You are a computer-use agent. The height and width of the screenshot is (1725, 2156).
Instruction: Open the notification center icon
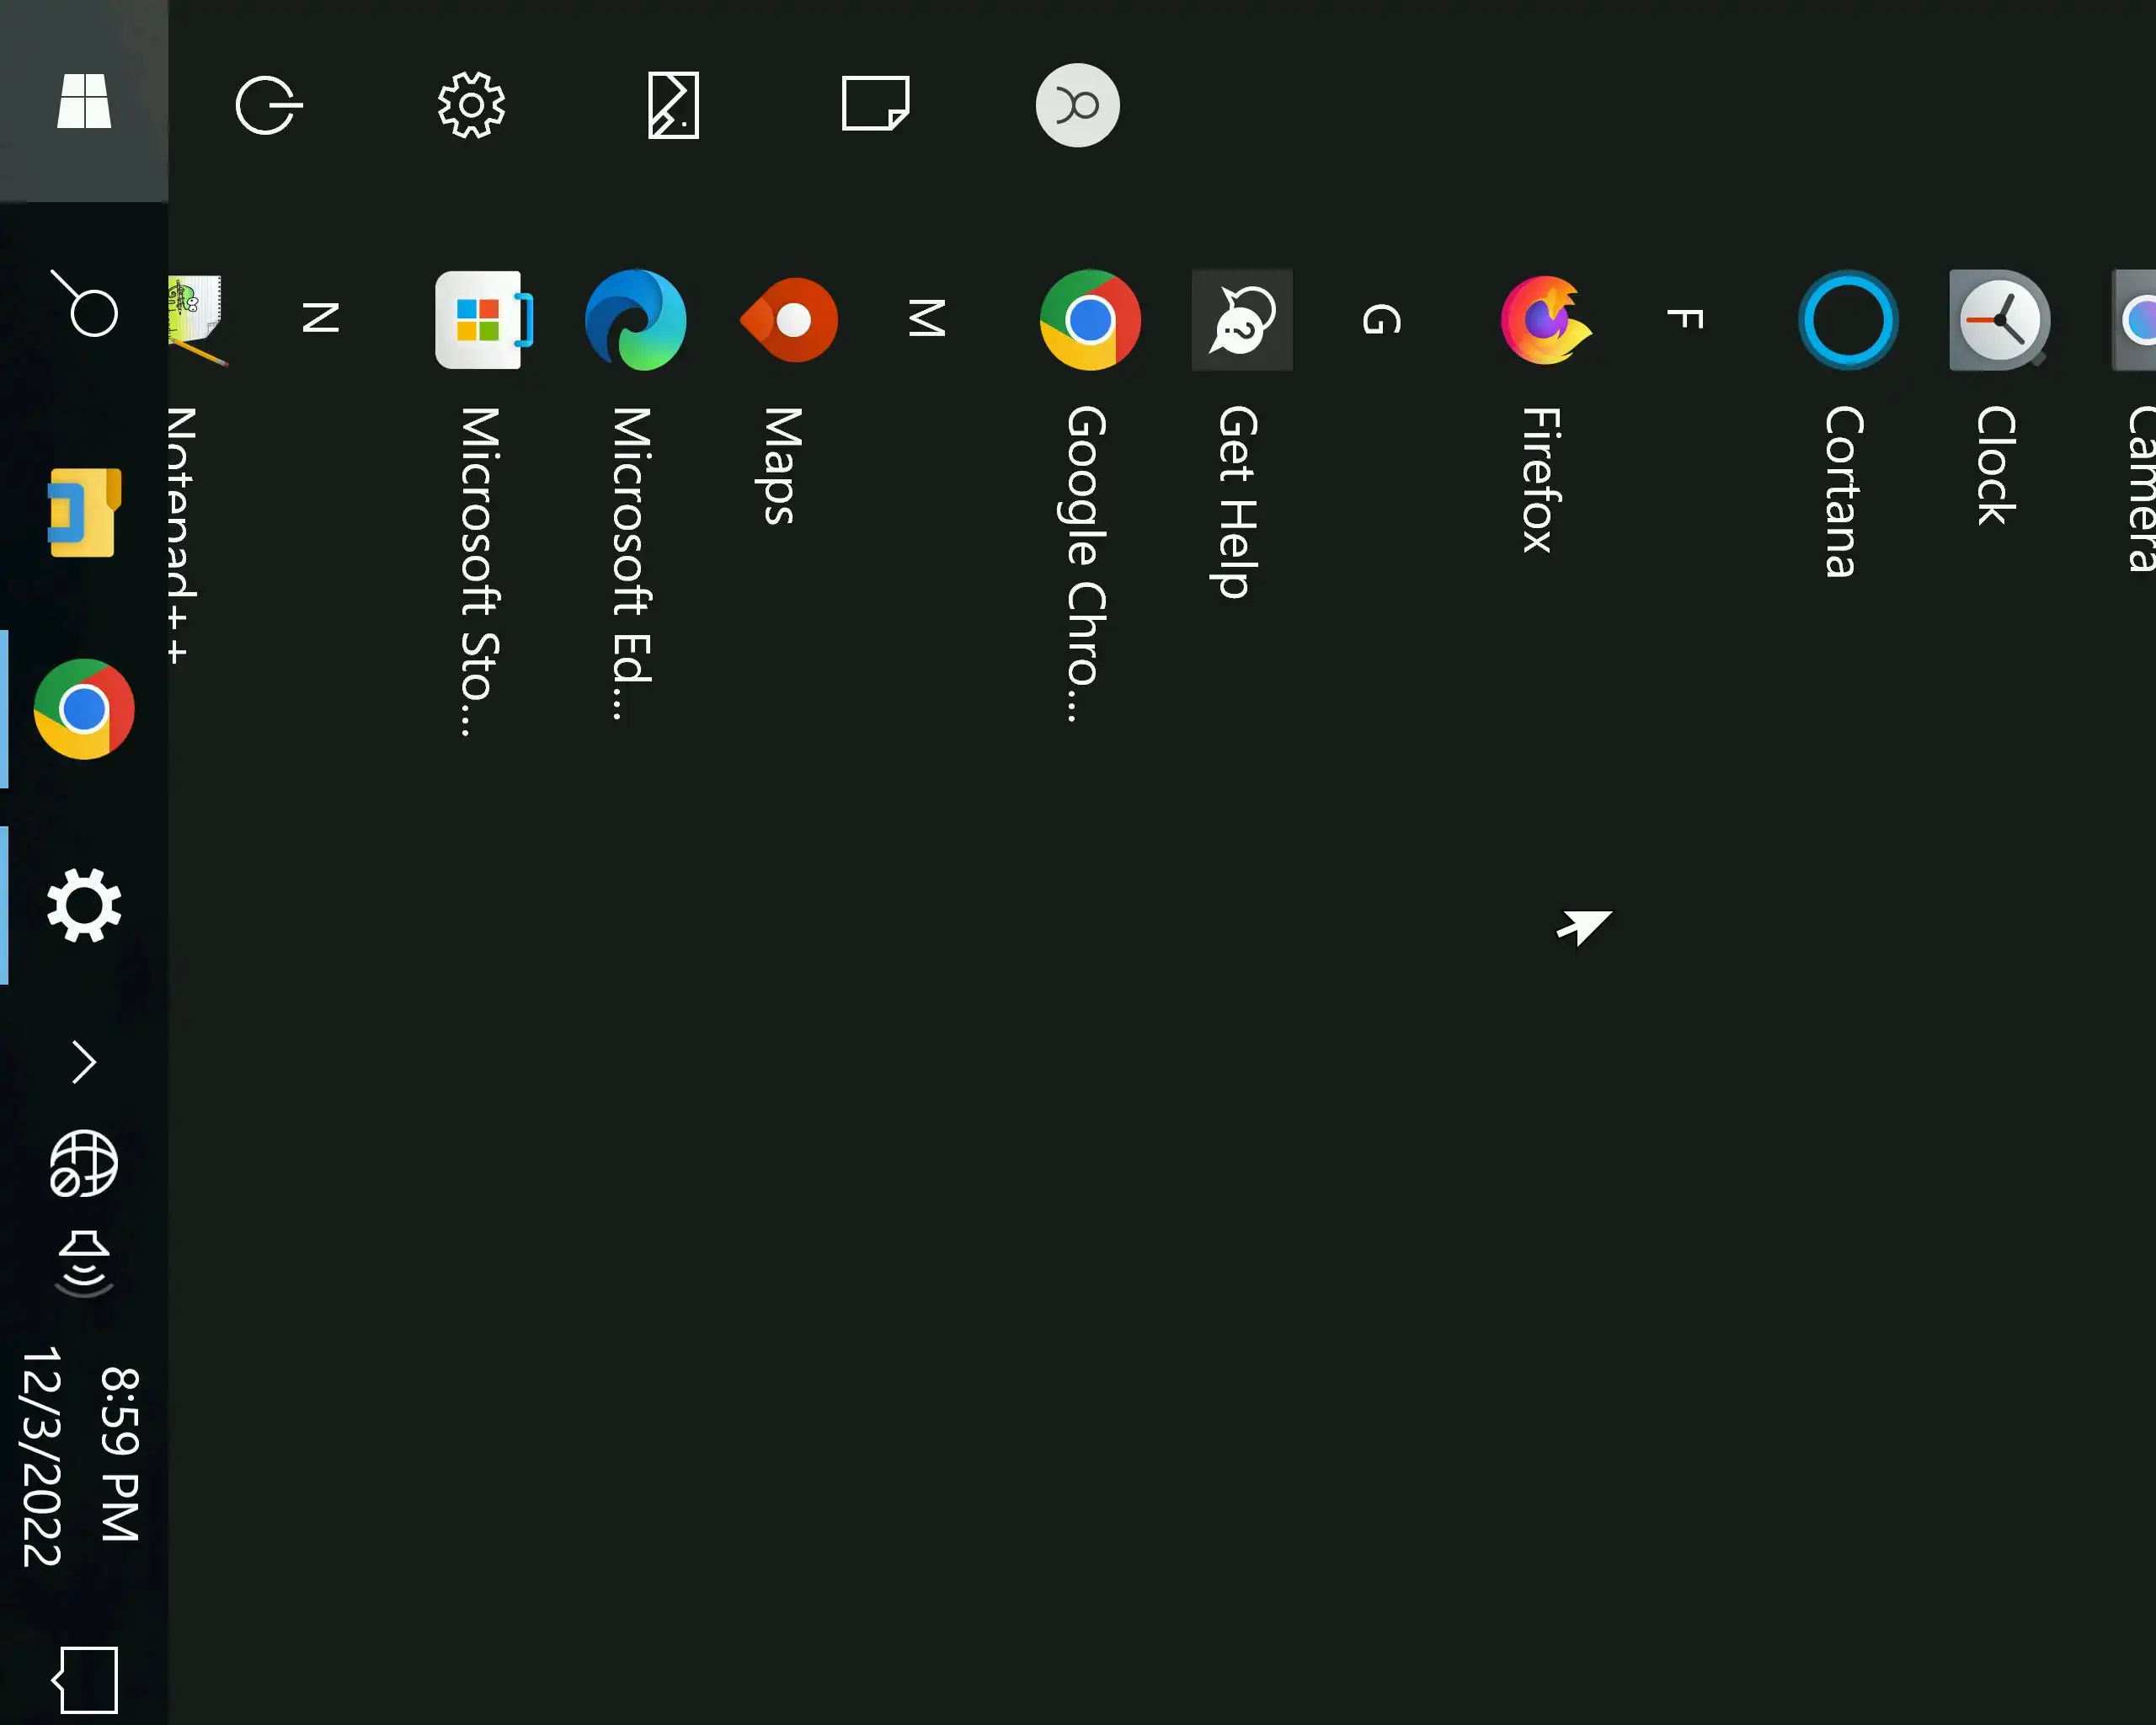pyautogui.click(x=85, y=1681)
